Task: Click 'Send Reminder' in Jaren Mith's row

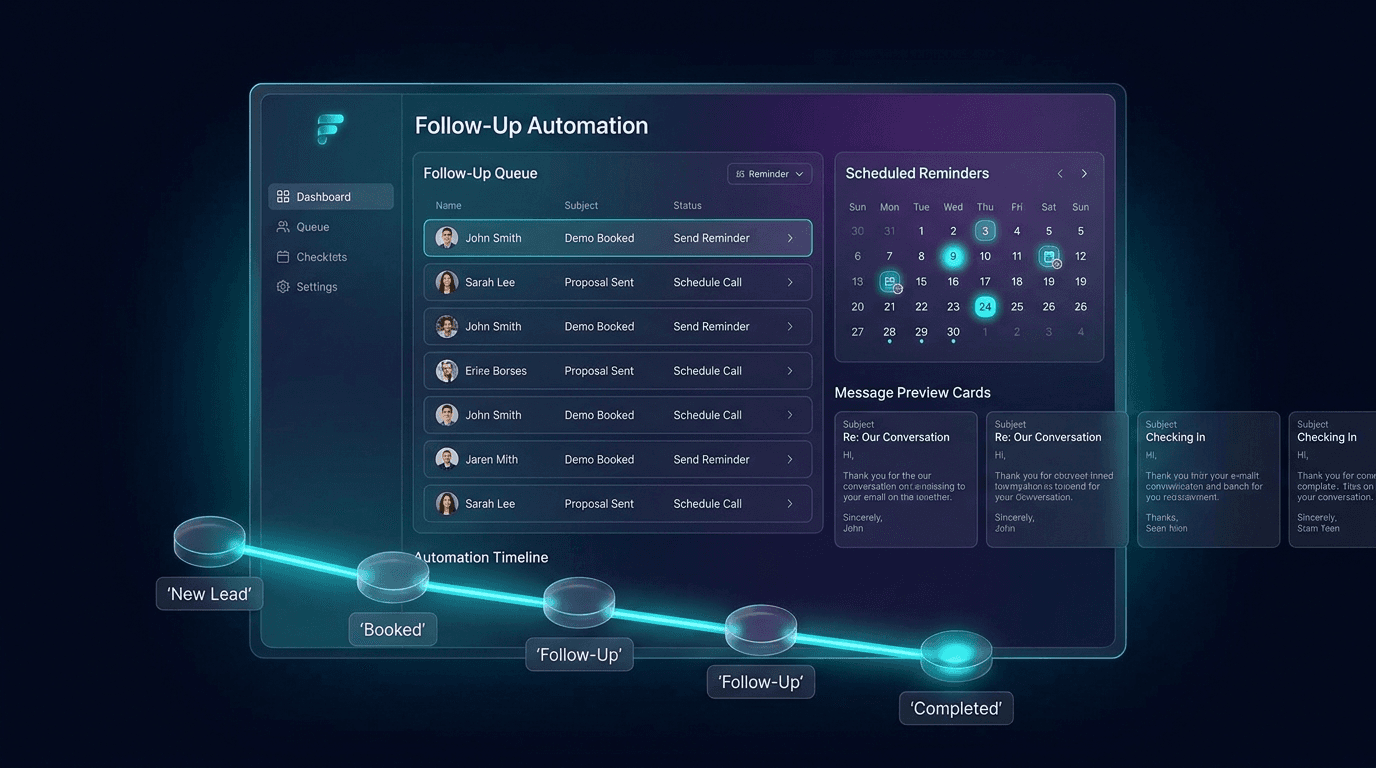Action: tap(711, 459)
